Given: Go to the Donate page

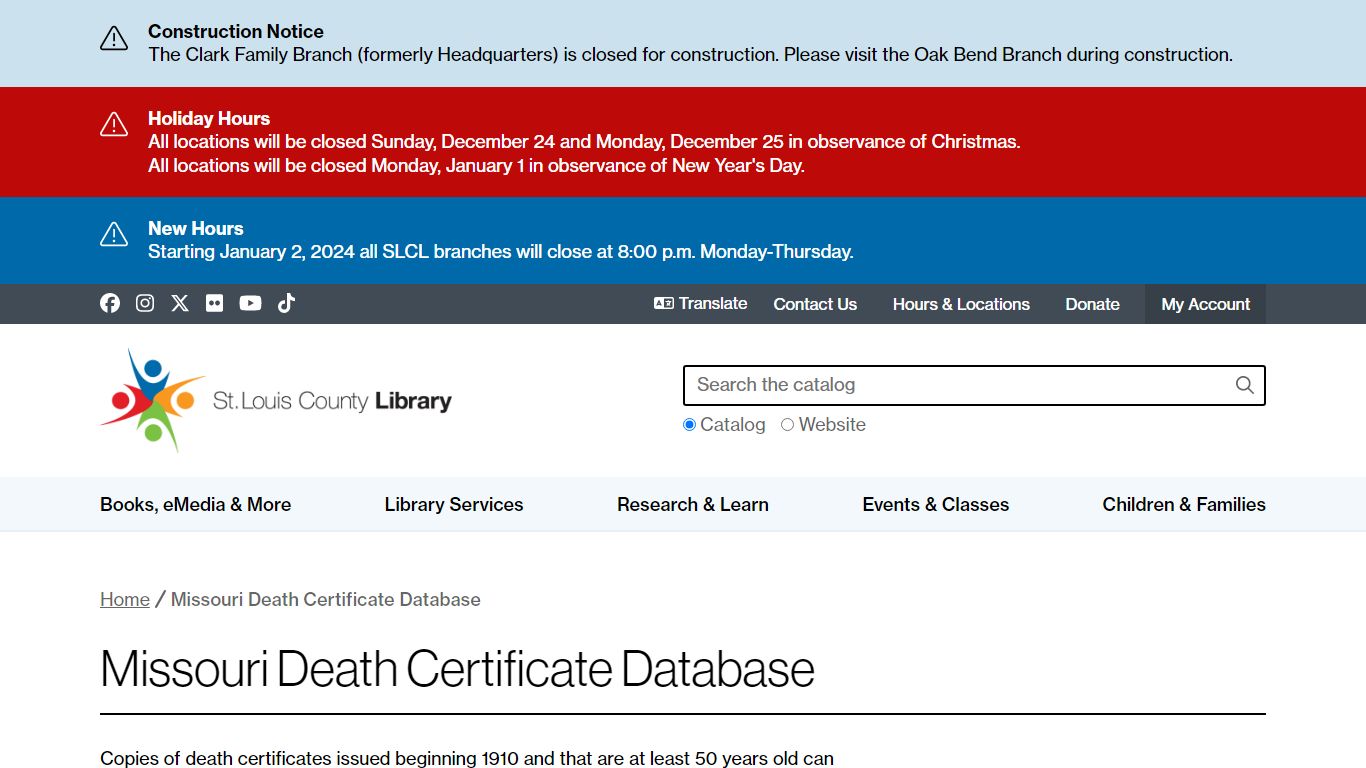Looking at the screenshot, I should click(x=1092, y=304).
